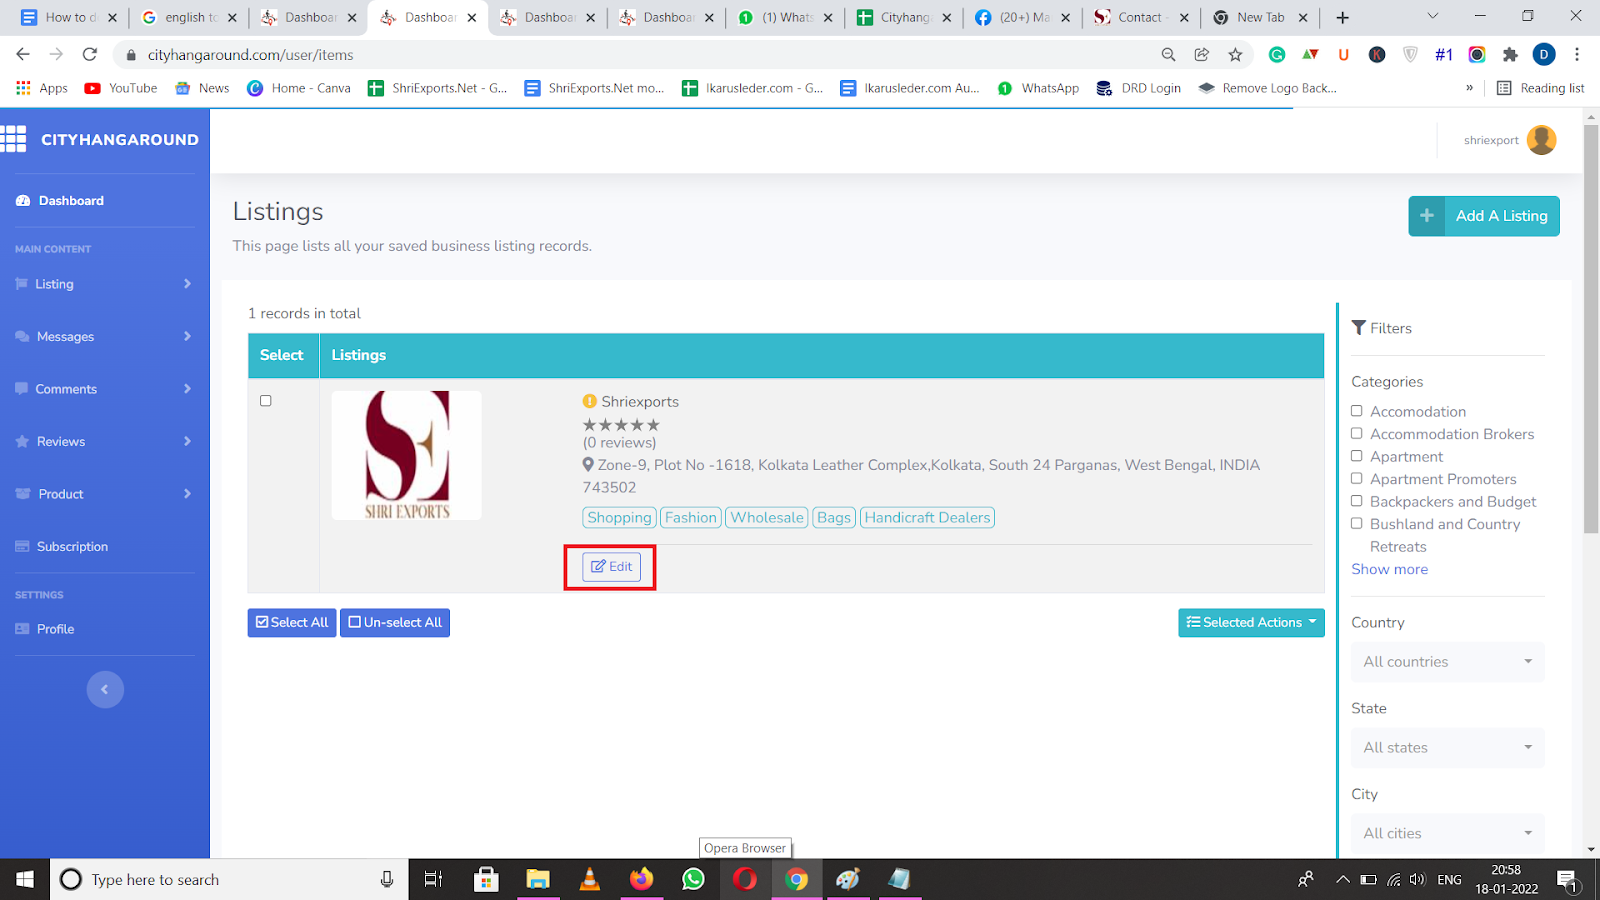The image size is (1600, 900).
Task: Go to Dashboard in the sidebar
Action: pos(60,201)
